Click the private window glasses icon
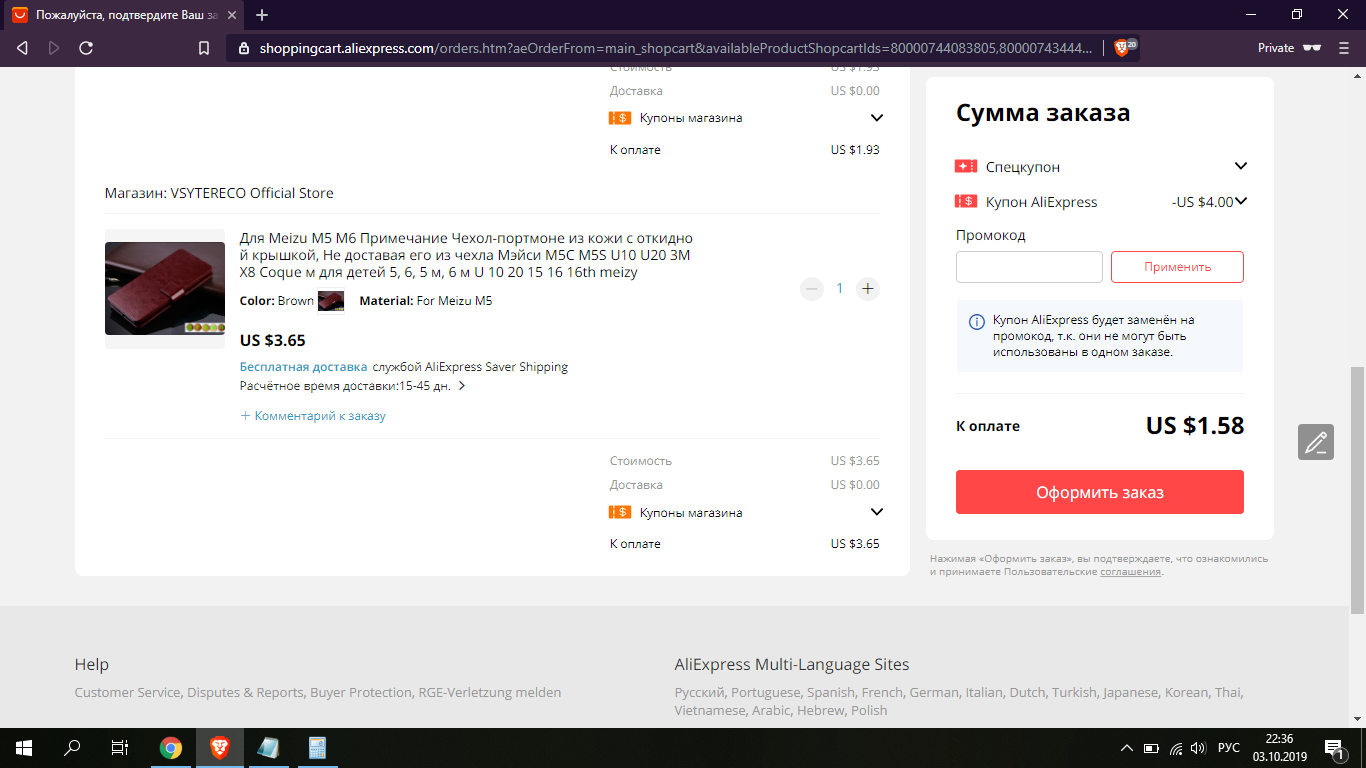The image size is (1366, 768). 1312,48
